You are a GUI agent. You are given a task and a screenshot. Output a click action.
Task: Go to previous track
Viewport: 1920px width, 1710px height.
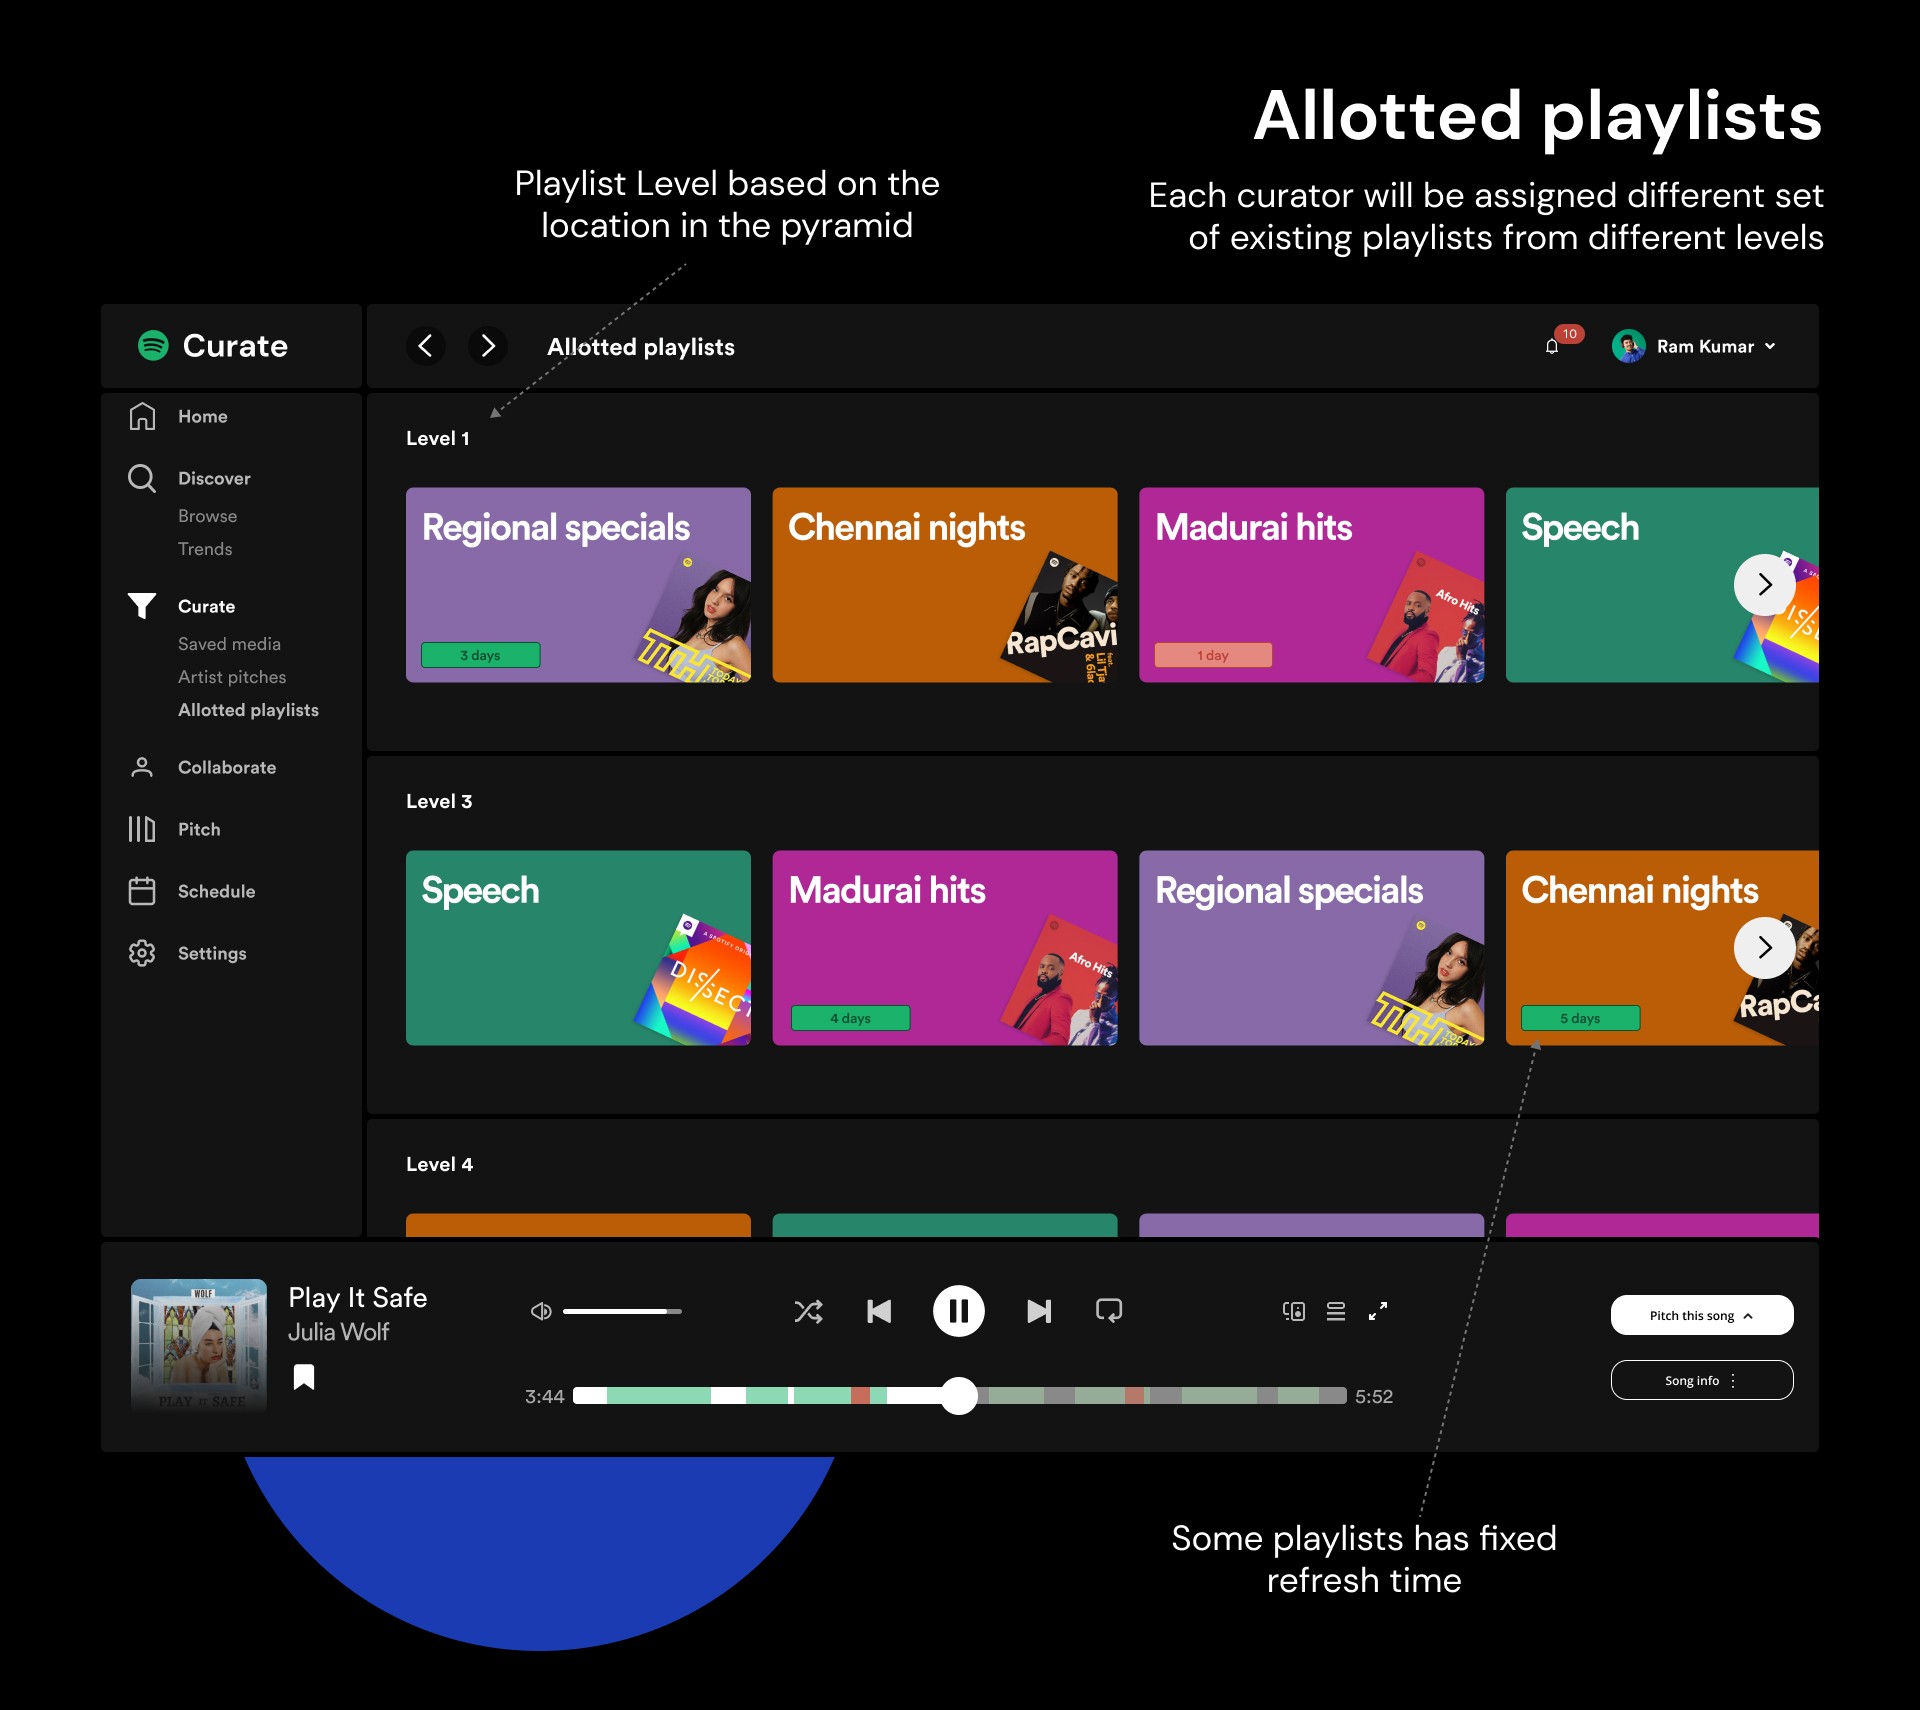(879, 1311)
